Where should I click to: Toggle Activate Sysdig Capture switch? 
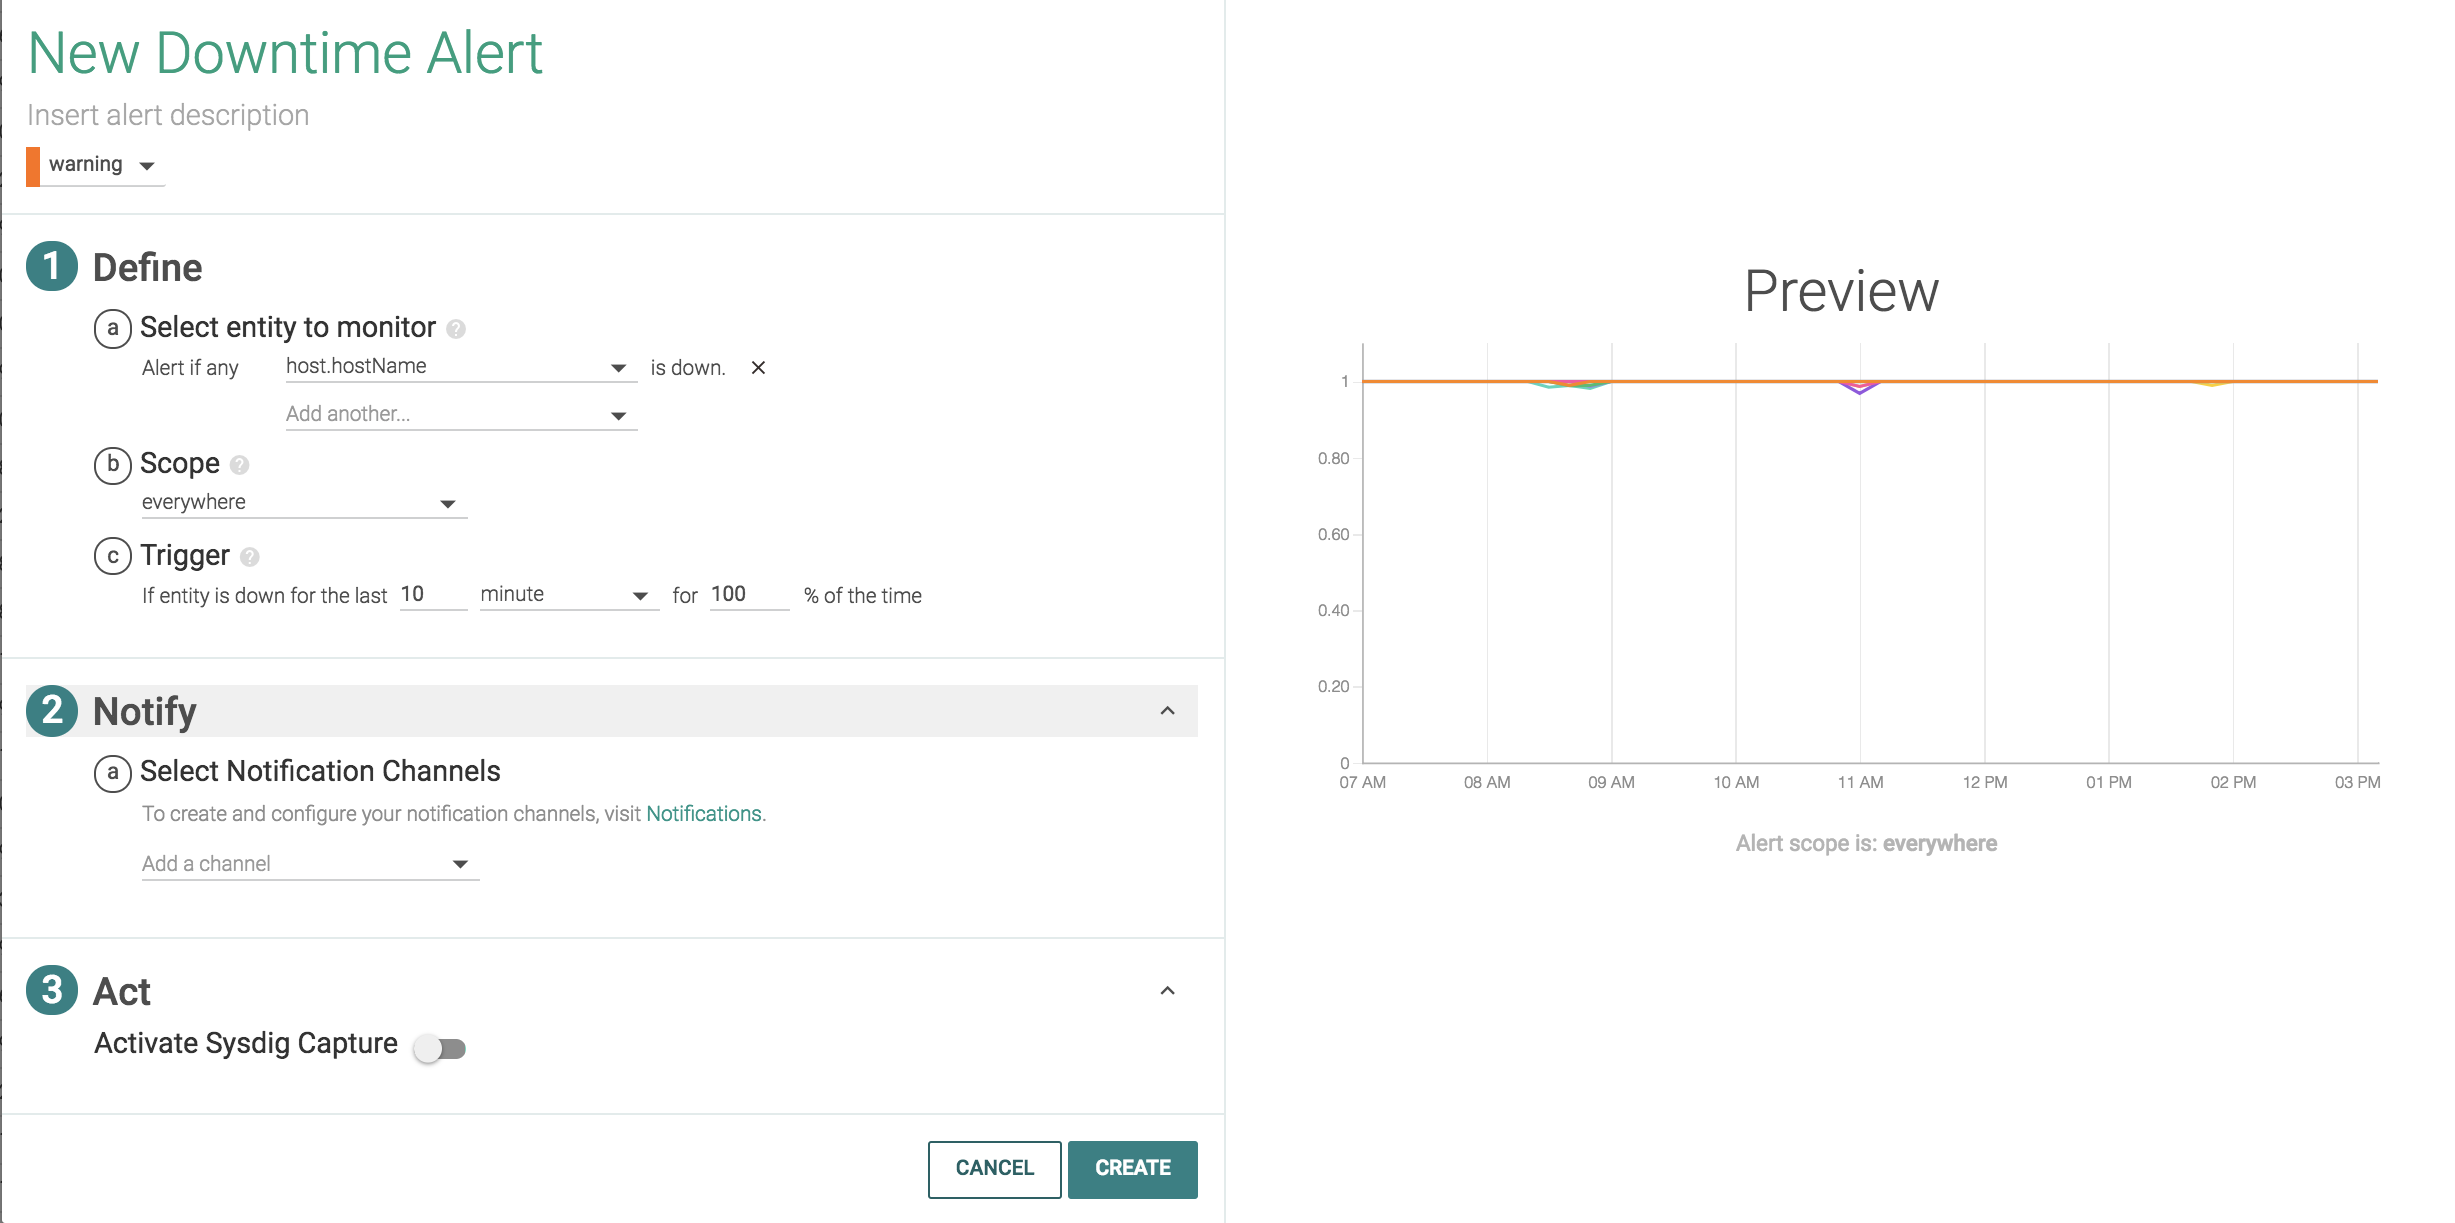point(440,1048)
